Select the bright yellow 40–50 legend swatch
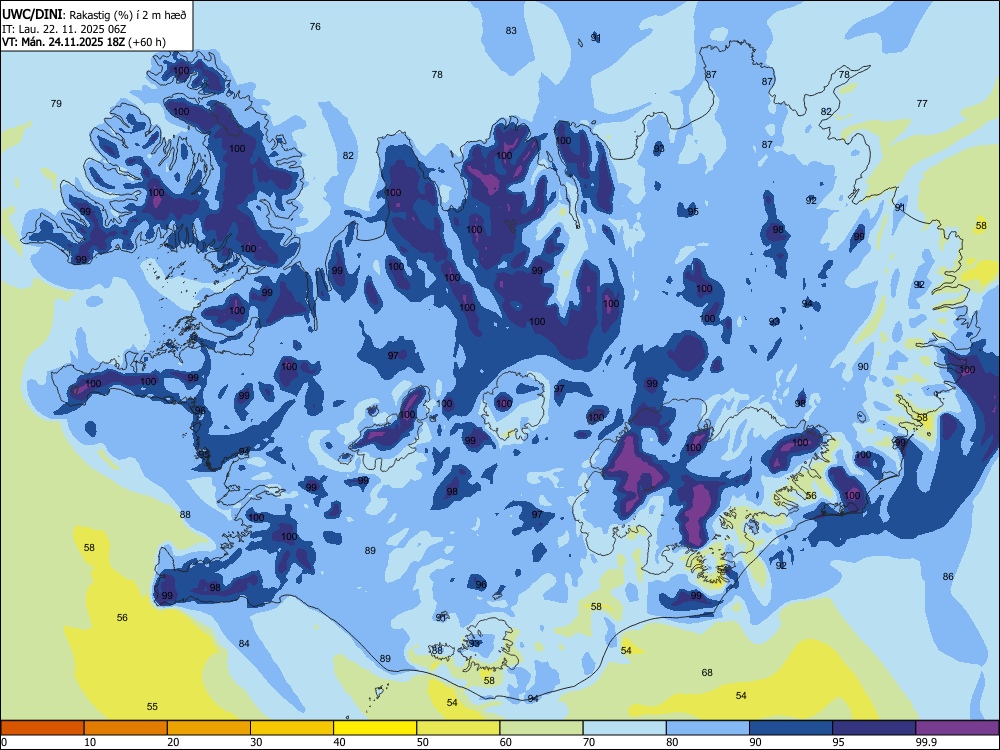Screen dimensions: 1000x750 [375, 728]
